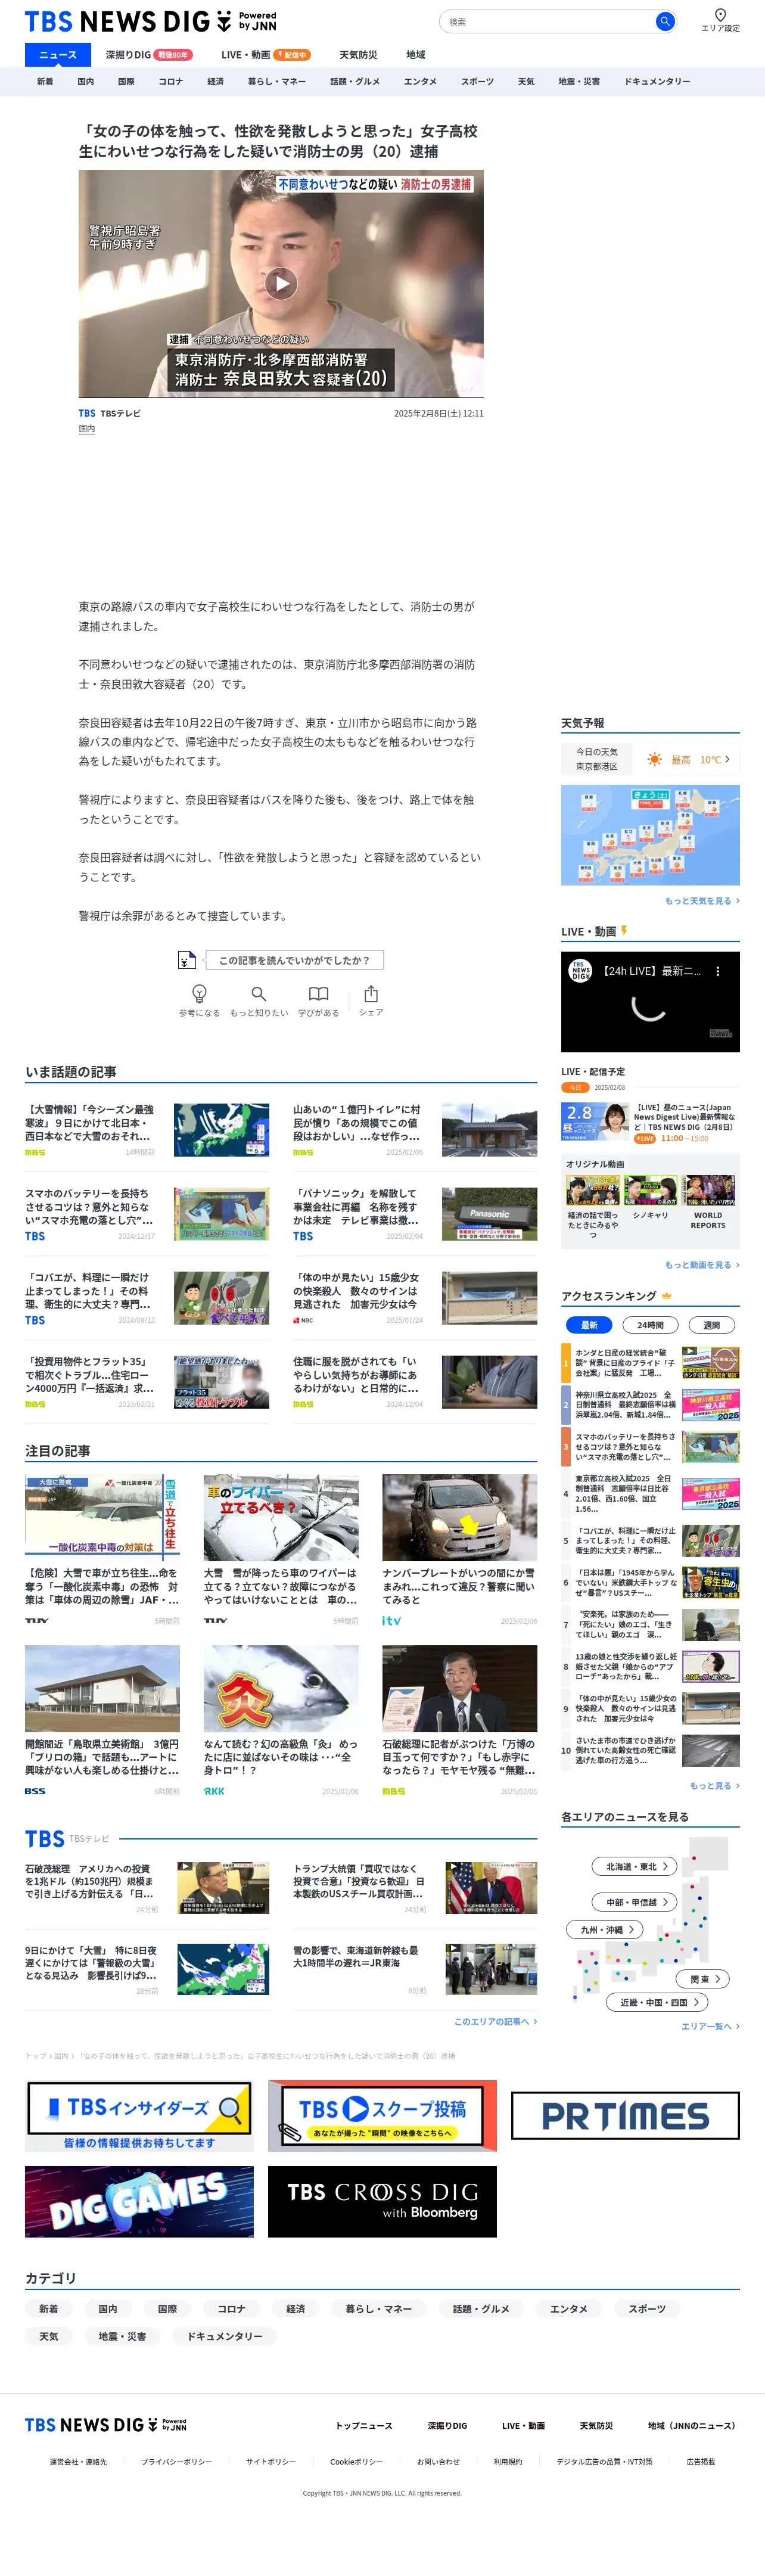
Task: Open the three-dot menu on the 24h LIVE video
Action: point(717,971)
